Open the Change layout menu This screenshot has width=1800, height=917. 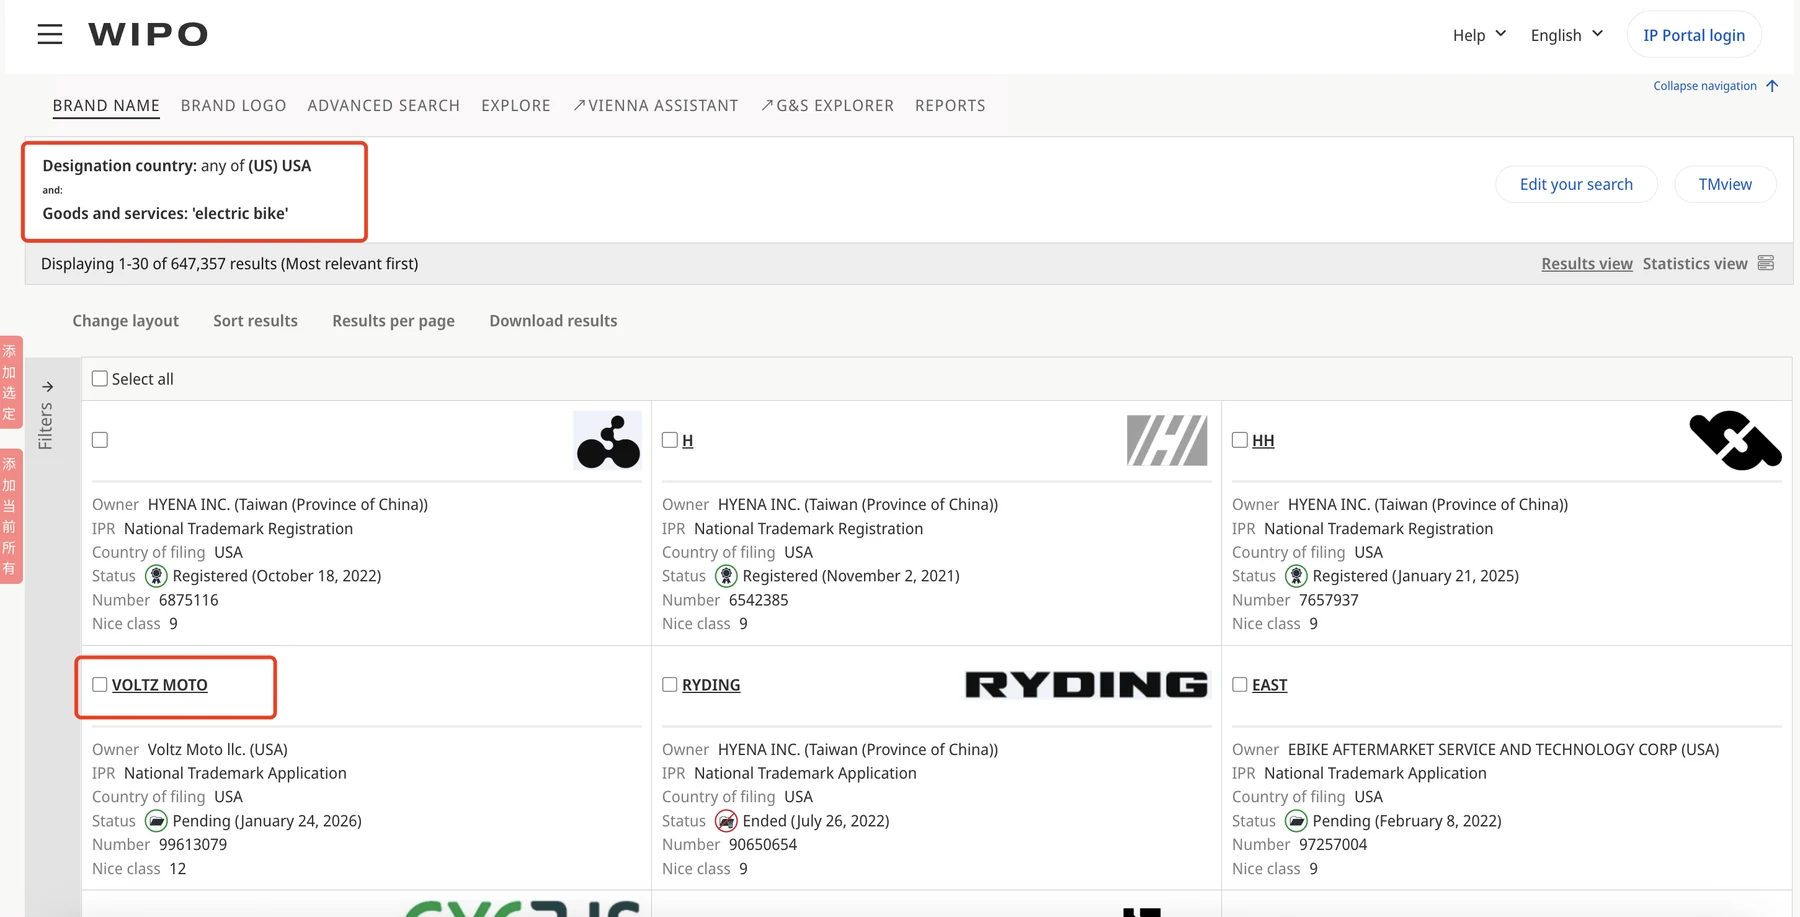pyautogui.click(x=126, y=321)
